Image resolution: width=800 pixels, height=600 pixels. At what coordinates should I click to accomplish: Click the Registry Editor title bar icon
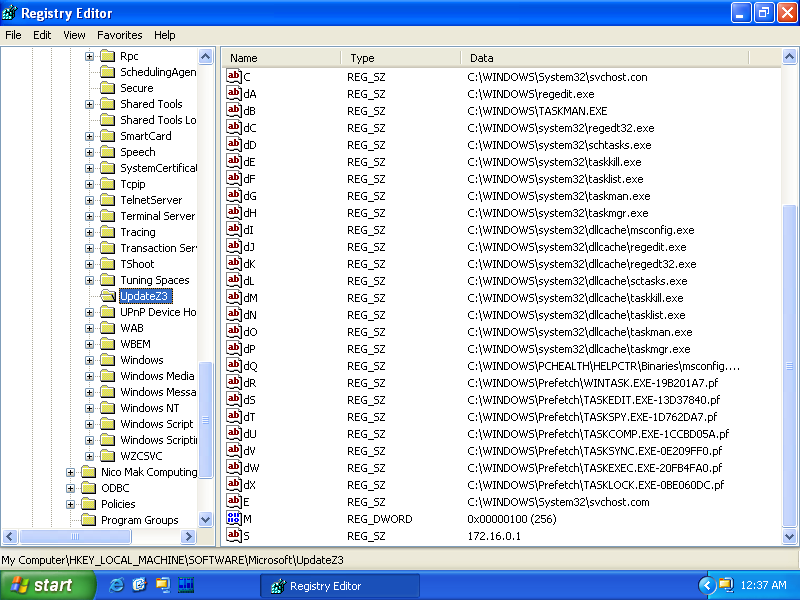pos(9,13)
